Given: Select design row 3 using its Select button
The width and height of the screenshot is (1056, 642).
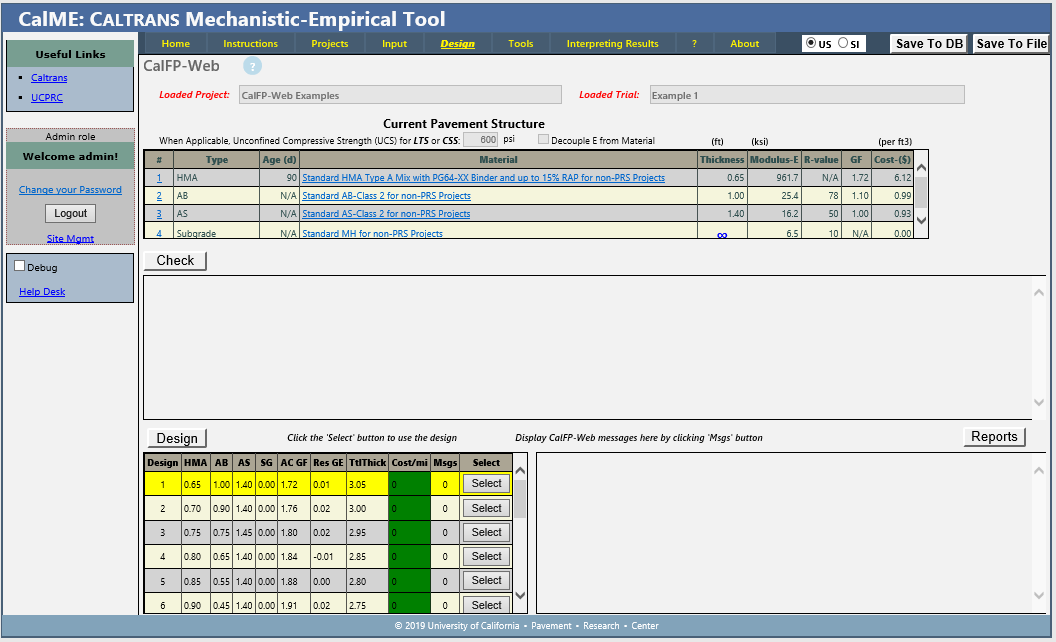Looking at the screenshot, I should coord(486,532).
